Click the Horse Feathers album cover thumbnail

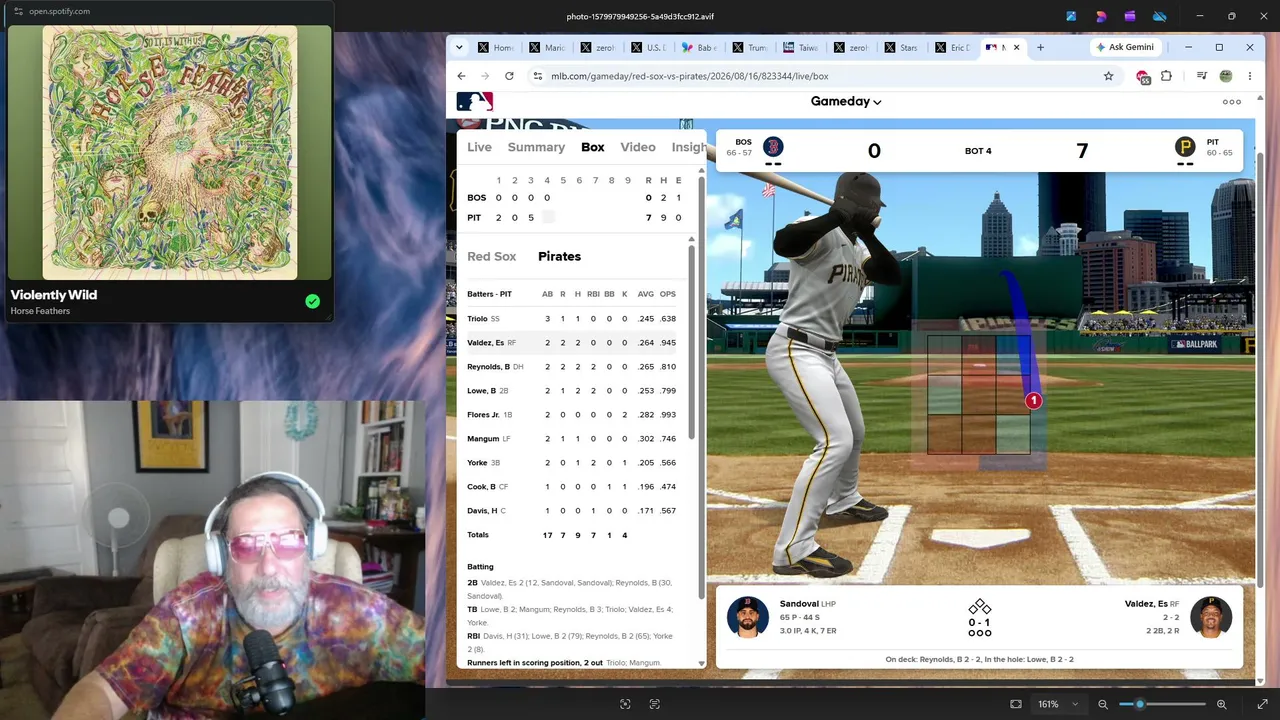point(169,153)
